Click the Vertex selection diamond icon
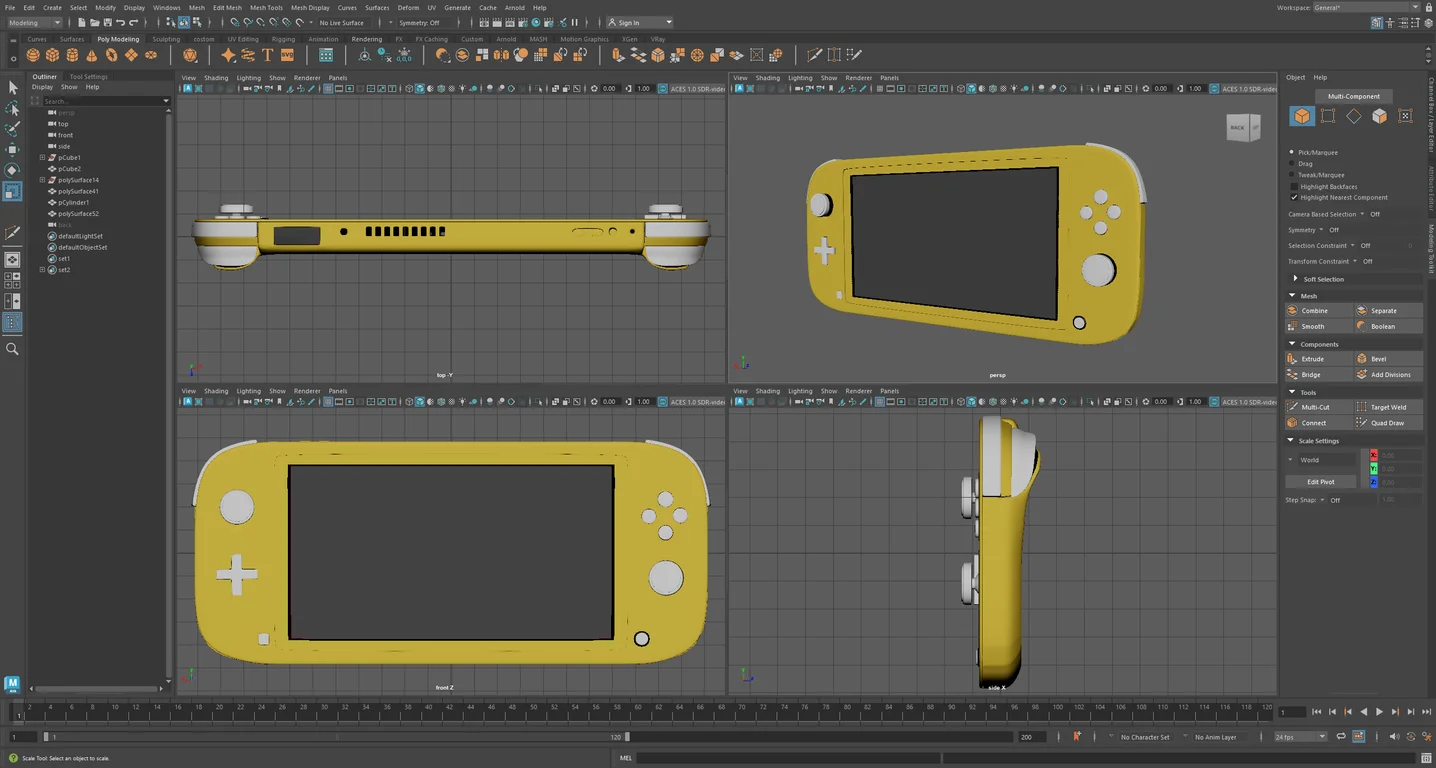The width and height of the screenshot is (1436, 768). (1353, 116)
